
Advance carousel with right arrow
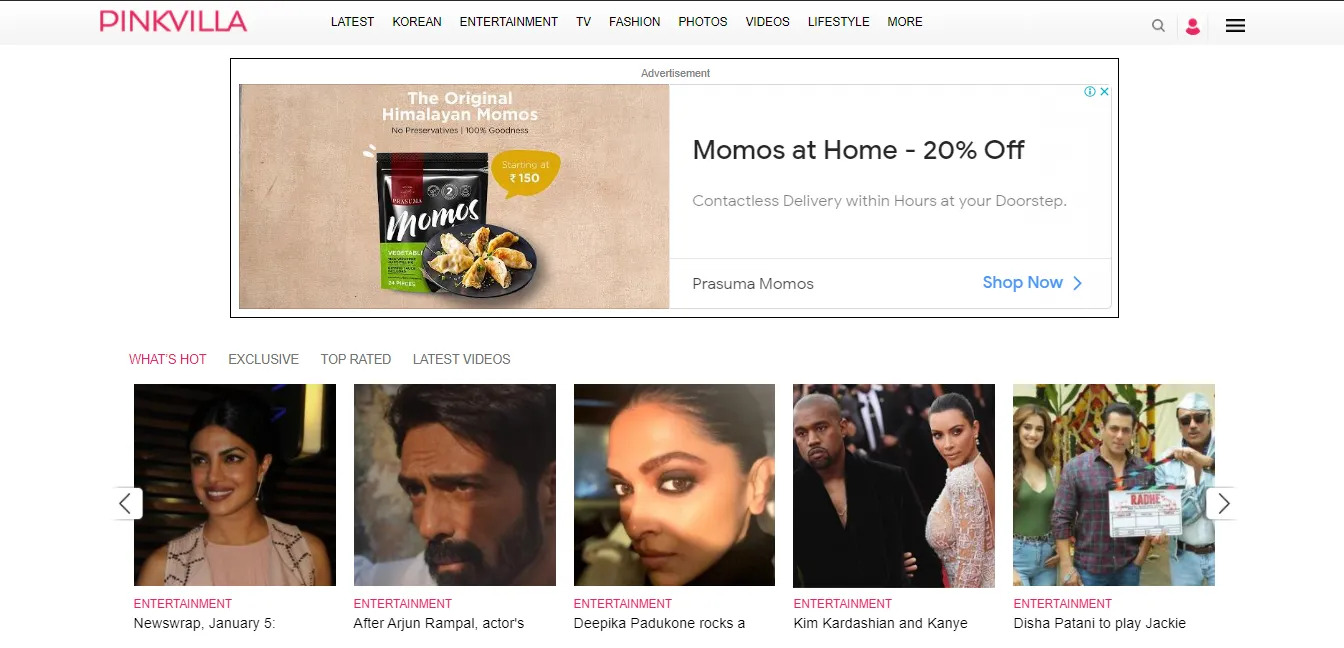(1222, 503)
